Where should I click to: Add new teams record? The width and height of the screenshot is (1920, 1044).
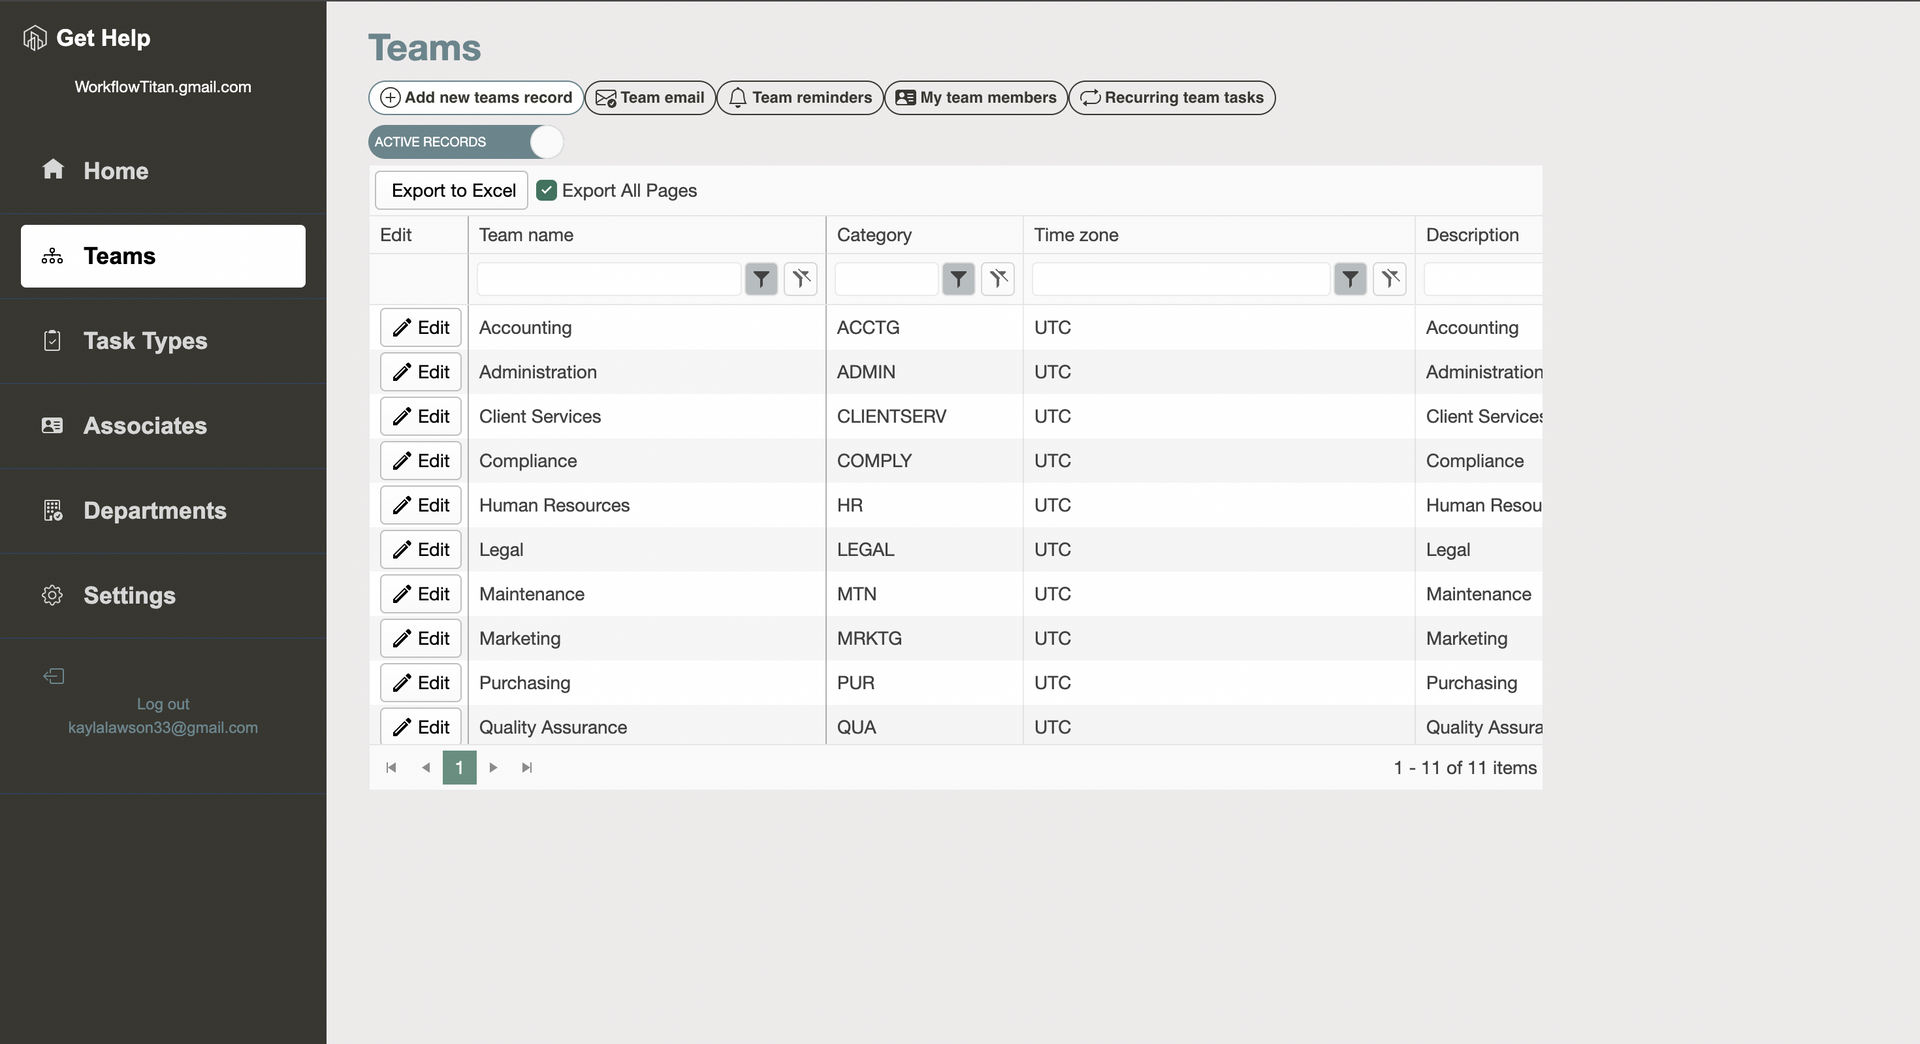(x=476, y=98)
